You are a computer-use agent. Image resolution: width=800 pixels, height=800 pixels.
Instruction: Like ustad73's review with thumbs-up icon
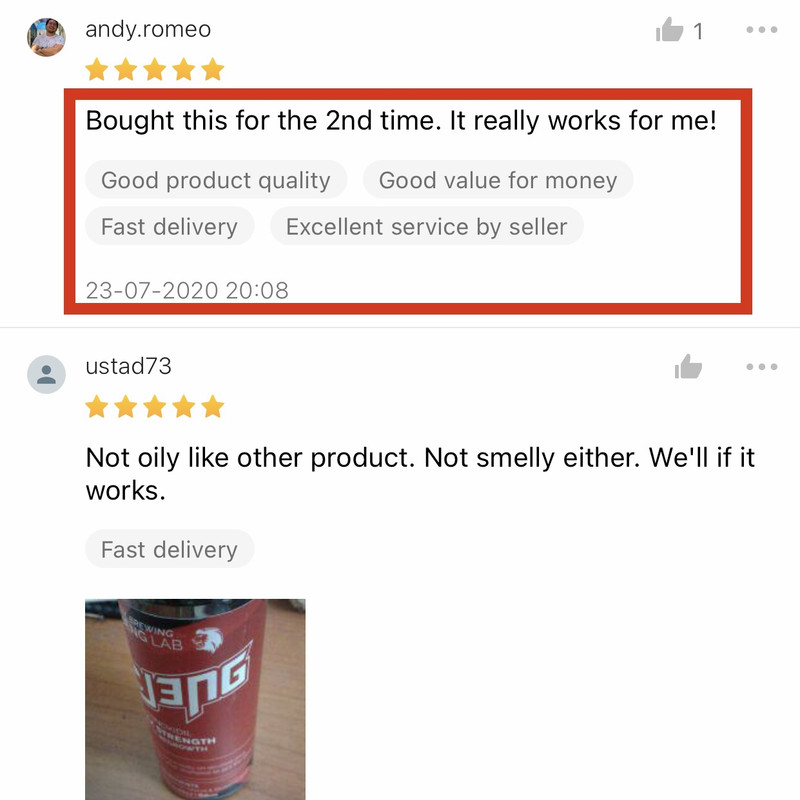point(688,367)
